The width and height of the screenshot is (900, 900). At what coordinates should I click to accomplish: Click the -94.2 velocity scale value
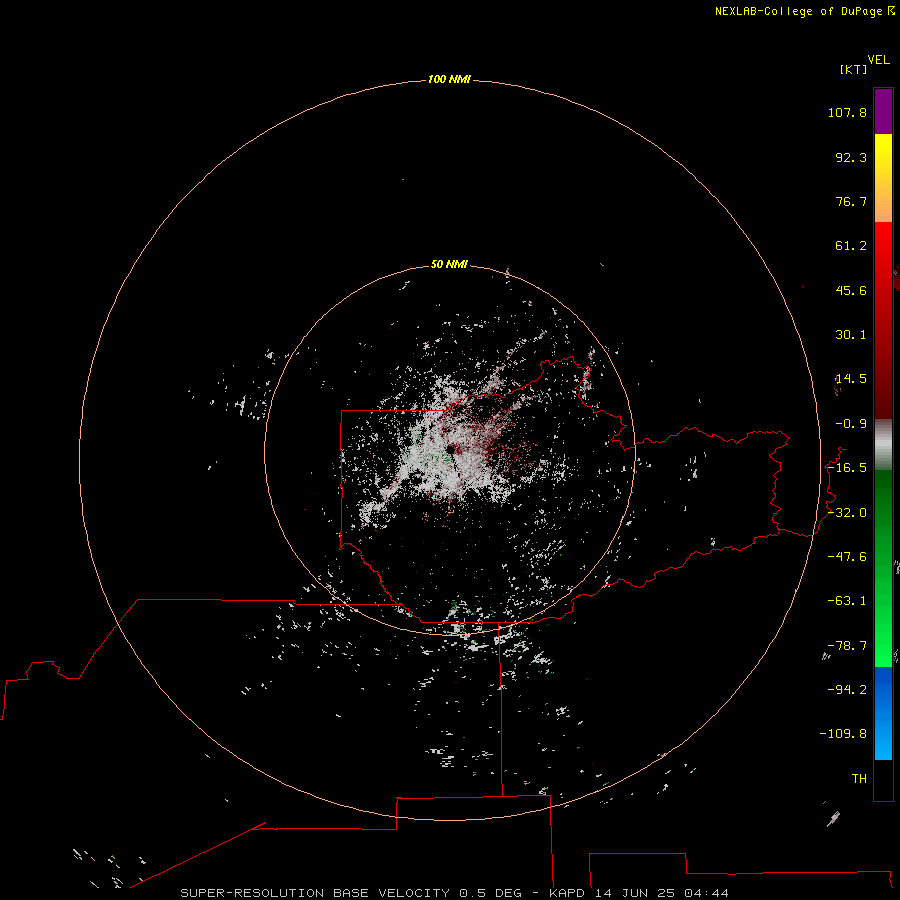point(847,689)
